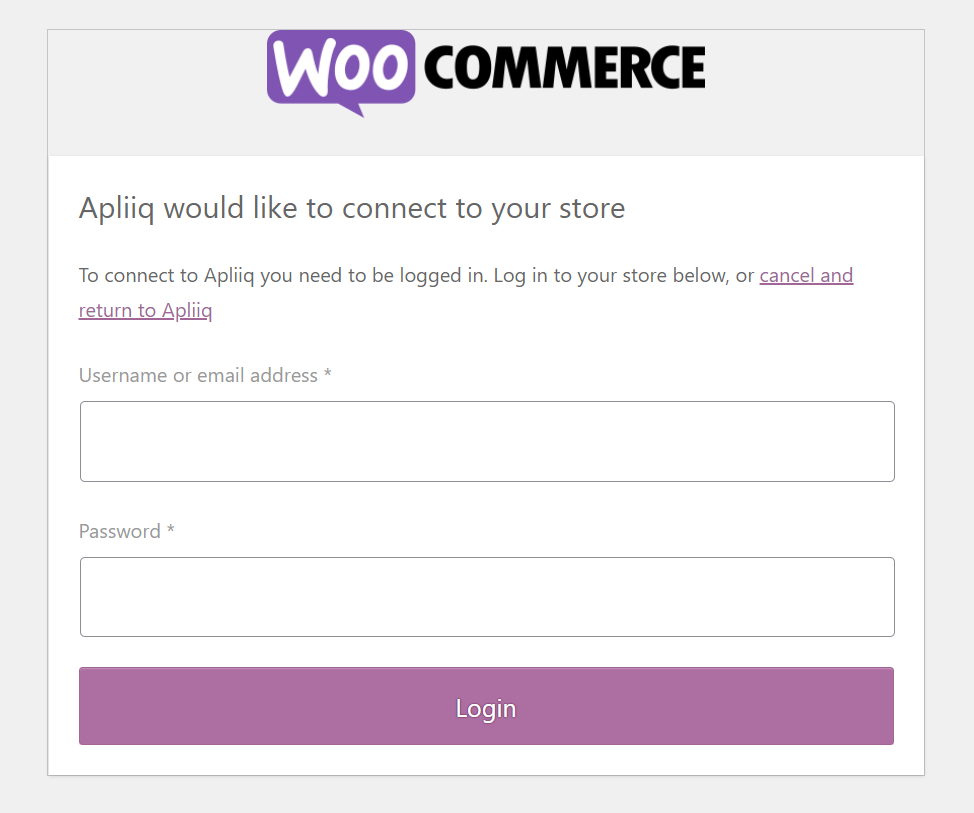Viewport: 974px width, 813px height.
Task: Click the centered Login label on the button
Action: [x=486, y=706]
